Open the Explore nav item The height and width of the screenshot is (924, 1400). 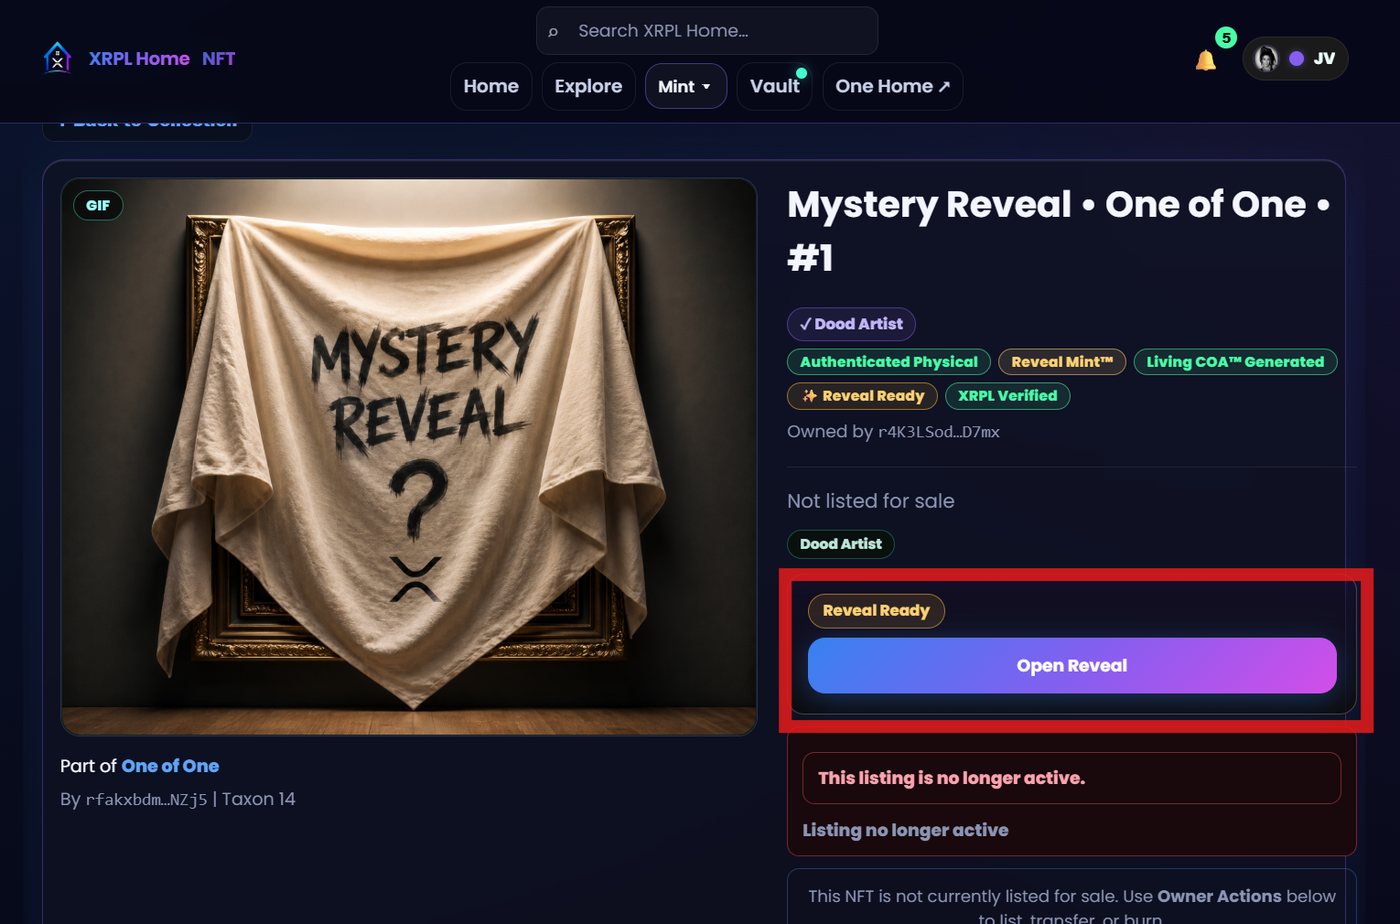click(x=588, y=86)
